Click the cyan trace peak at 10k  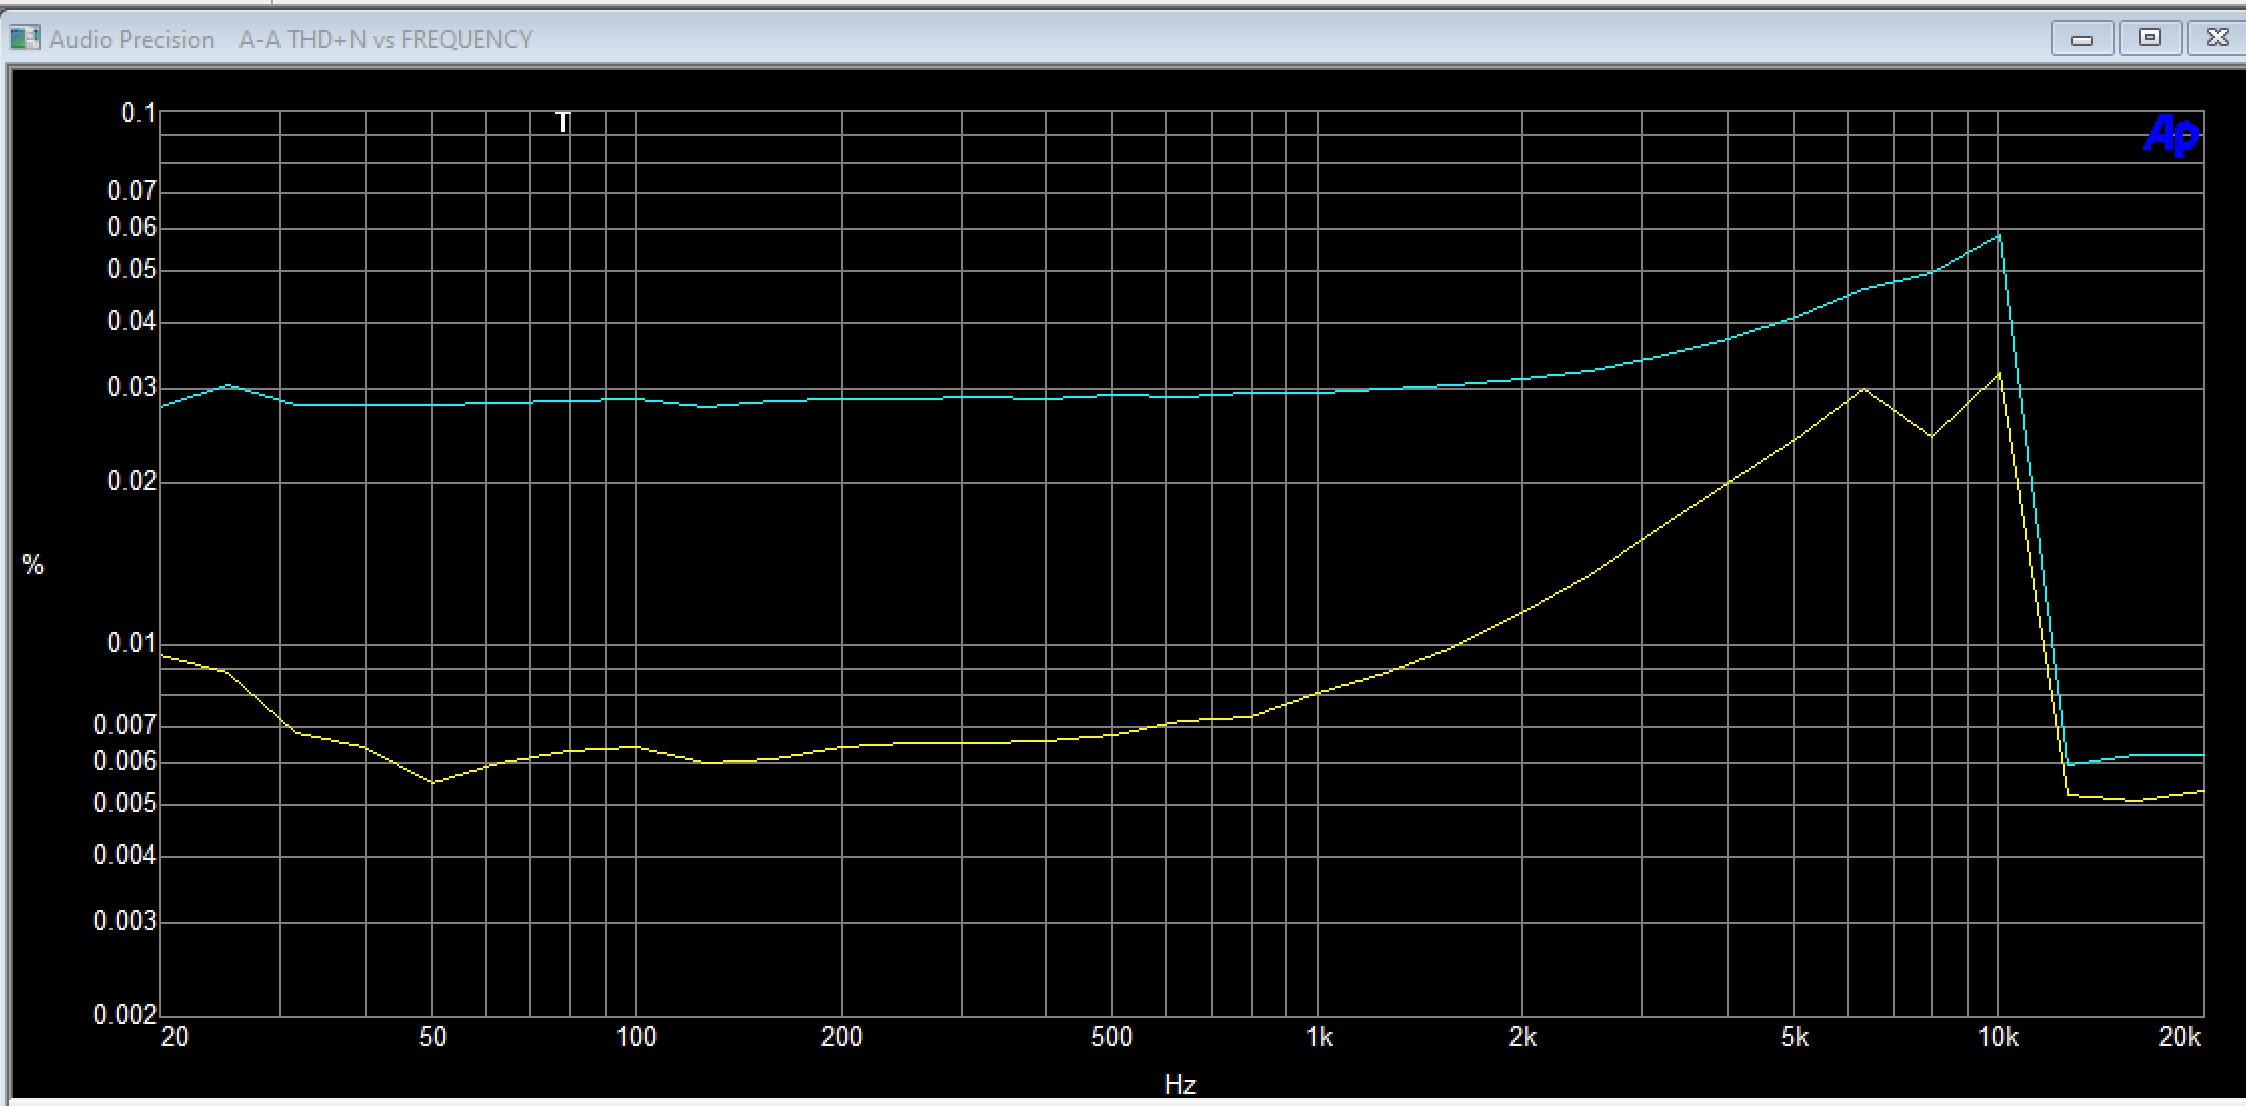tap(1998, 236)
